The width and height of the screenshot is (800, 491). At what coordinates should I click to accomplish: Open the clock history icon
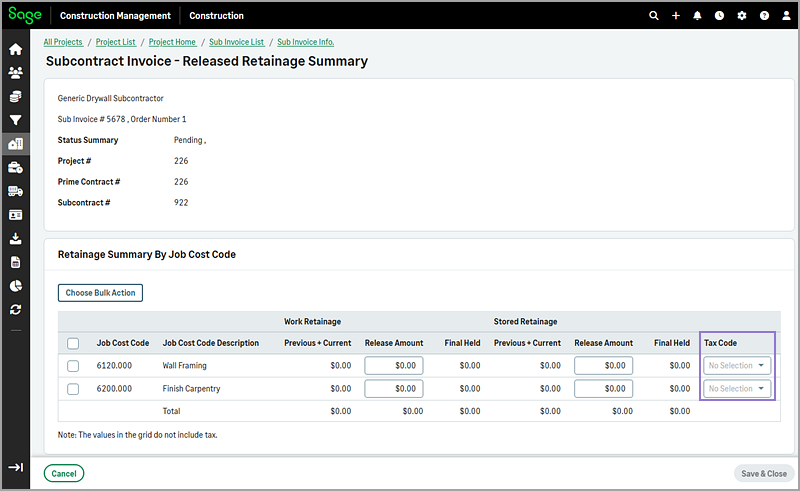720,16
